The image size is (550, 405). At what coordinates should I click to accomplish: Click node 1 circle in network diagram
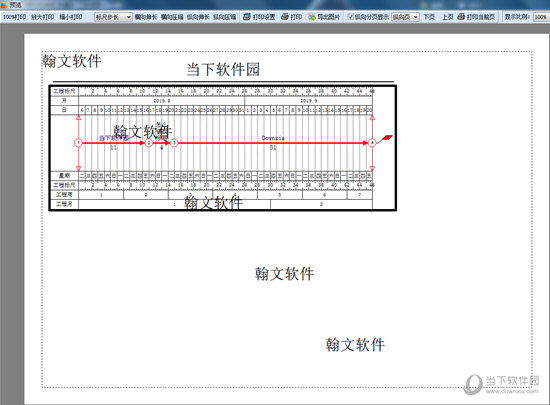[78, 143]
